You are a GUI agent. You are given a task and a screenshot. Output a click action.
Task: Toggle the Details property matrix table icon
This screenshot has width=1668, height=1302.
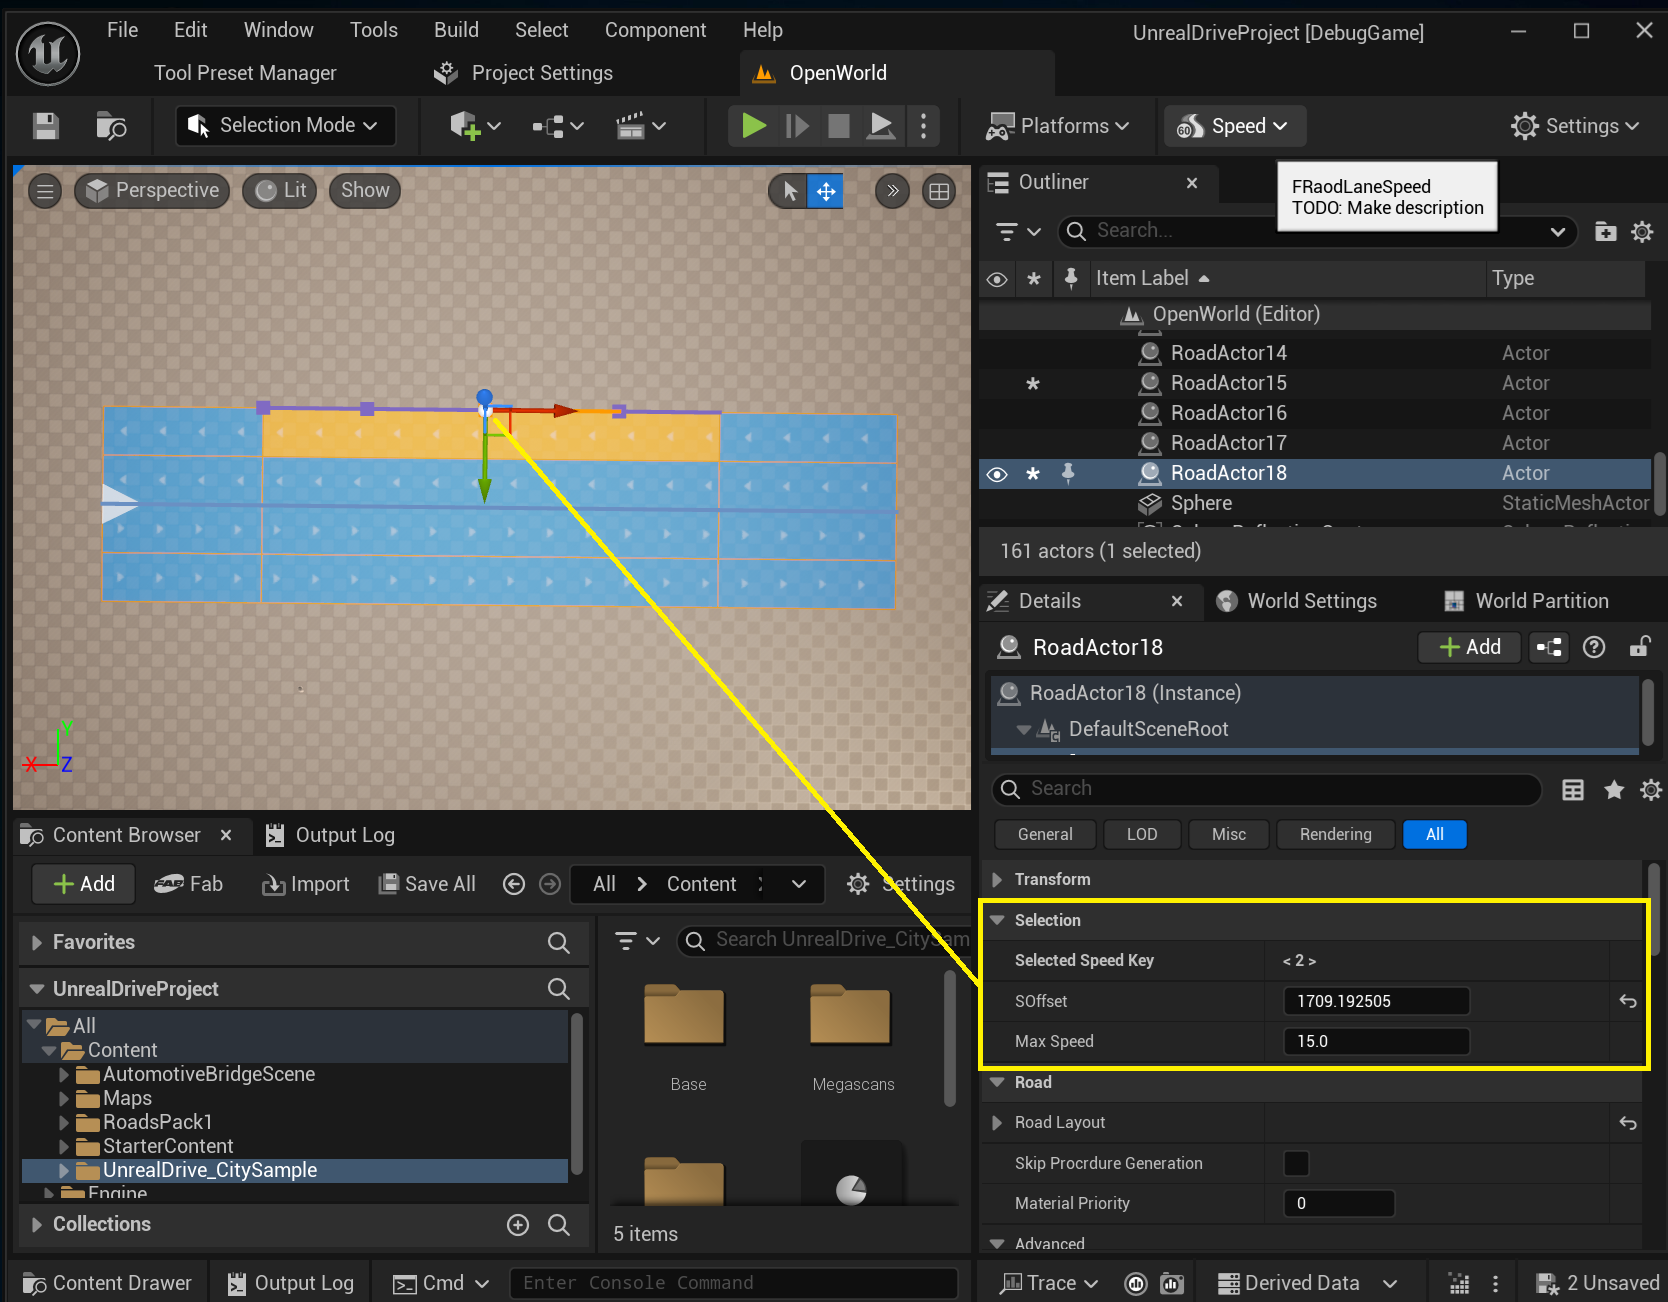click(1573, 790)
